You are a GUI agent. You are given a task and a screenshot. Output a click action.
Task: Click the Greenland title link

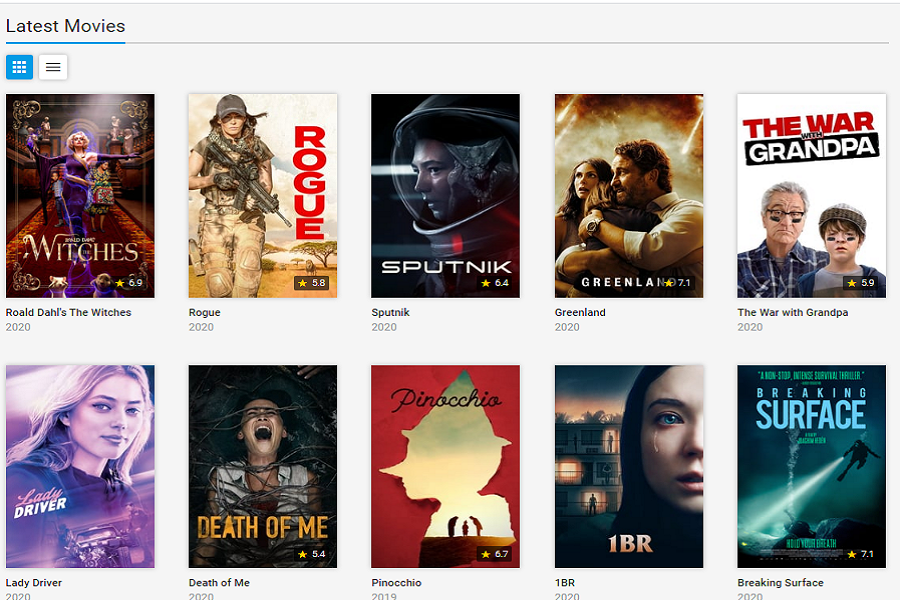click(580, 312)
